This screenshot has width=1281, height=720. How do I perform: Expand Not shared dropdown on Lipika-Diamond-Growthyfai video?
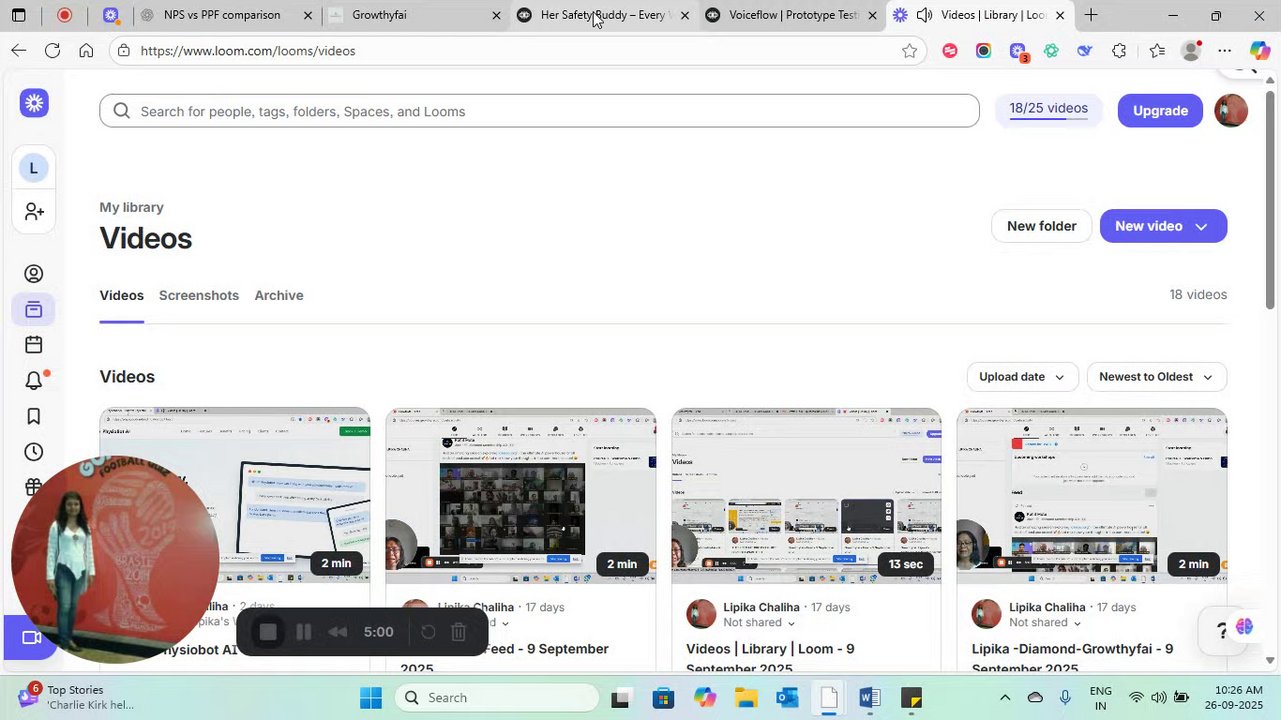(1077, 623)
